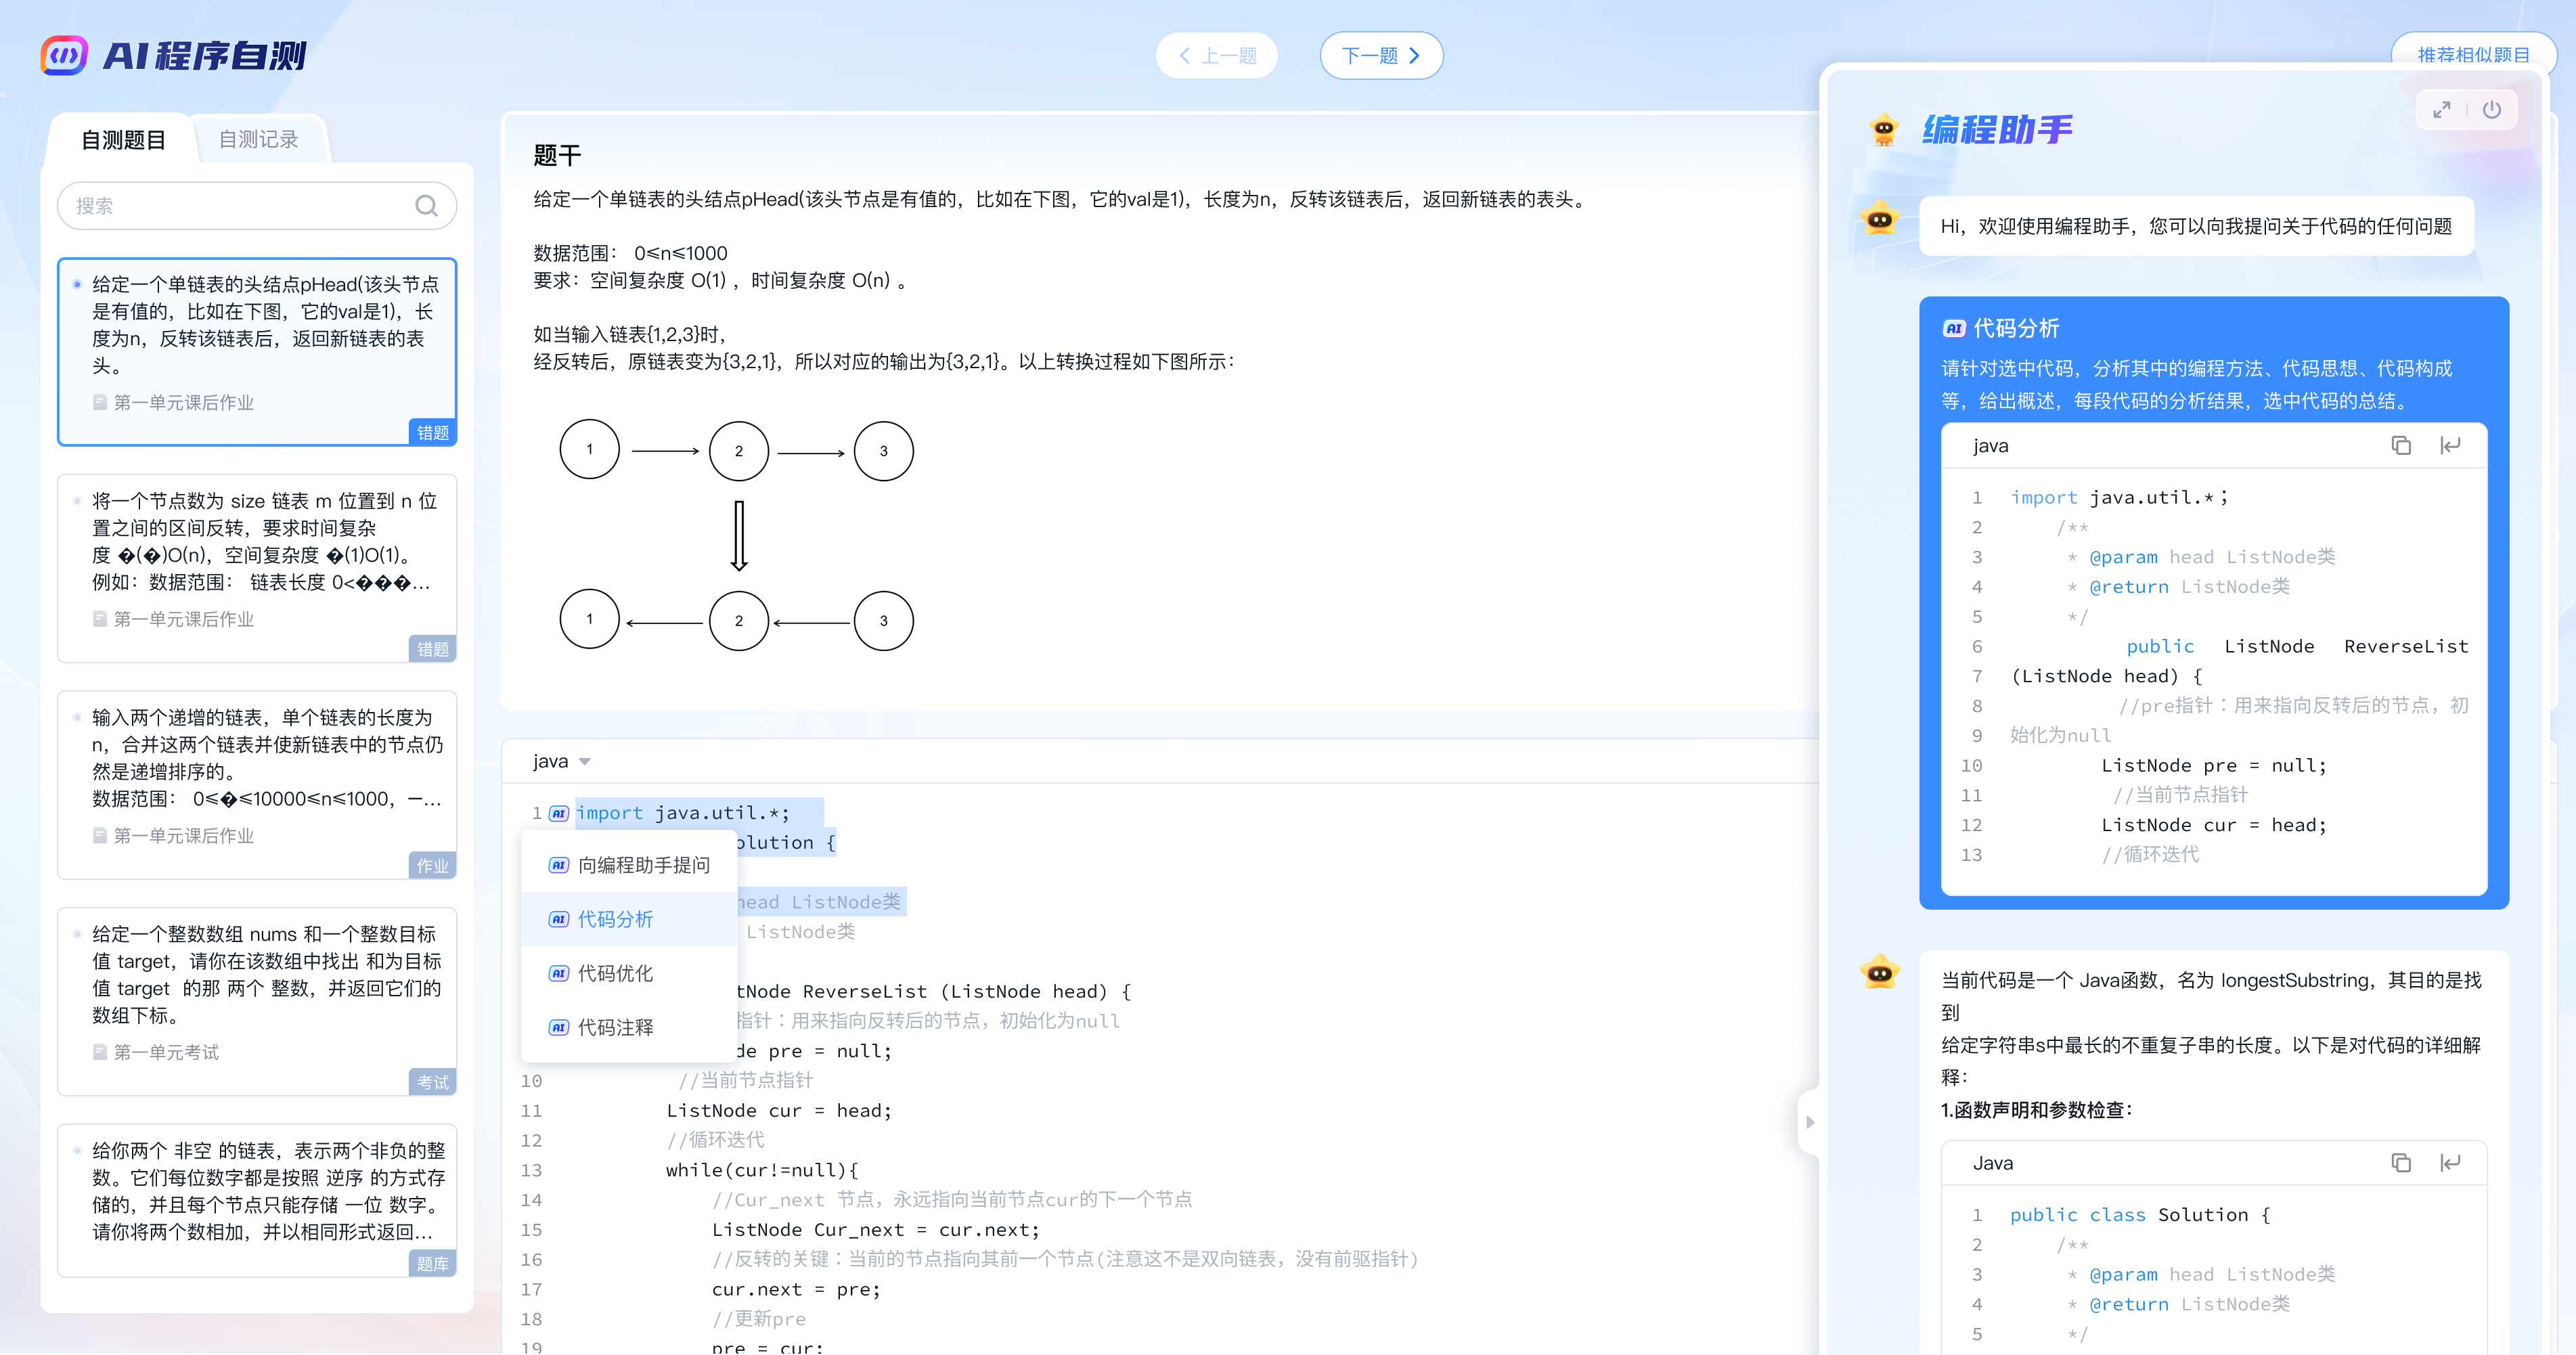Image resolution: width=2576 pixels, height=1355 pixels.
Task: Select 代码注释 menu entry
Action: [615, 1027]
